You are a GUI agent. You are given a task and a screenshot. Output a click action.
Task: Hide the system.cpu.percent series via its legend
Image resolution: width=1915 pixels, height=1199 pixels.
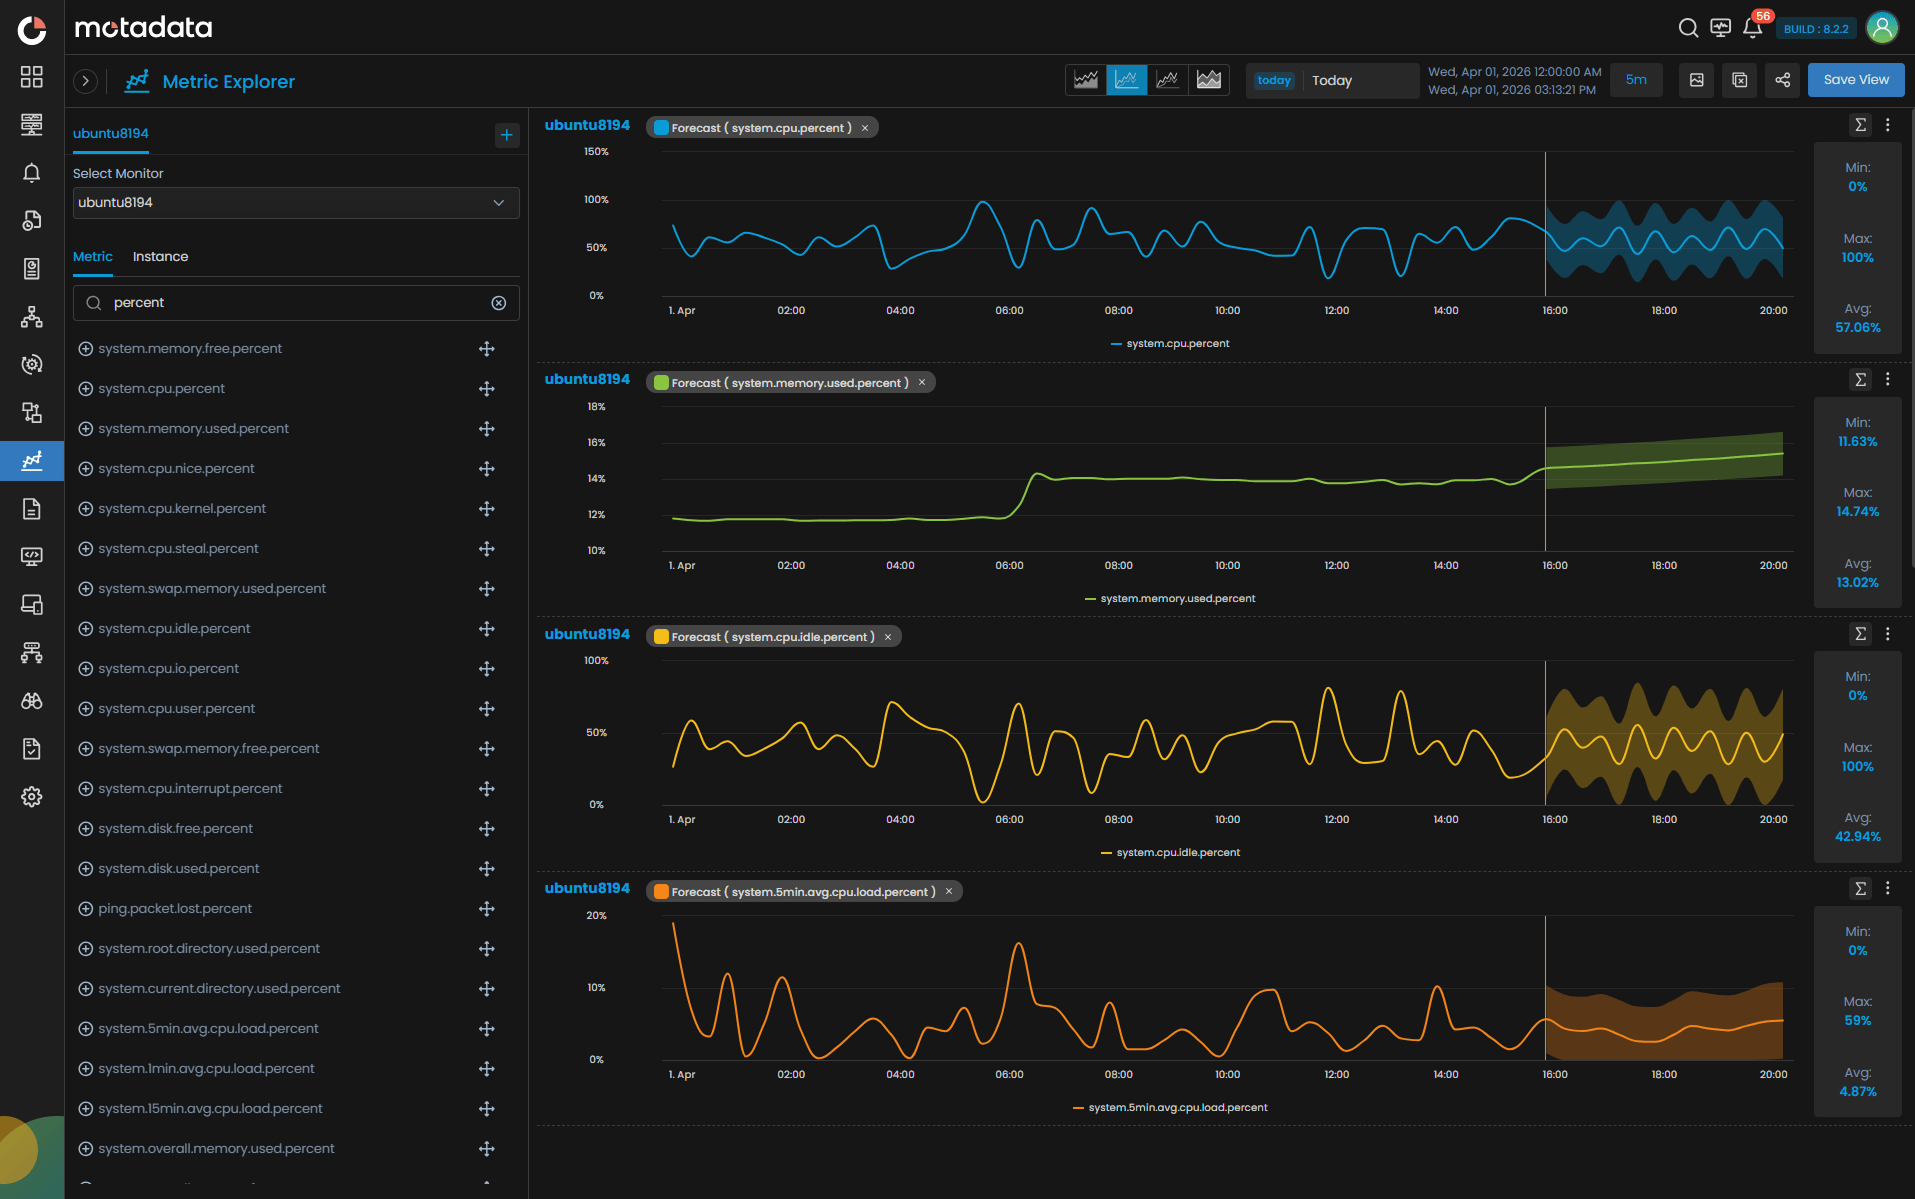tap(1170, 343)
